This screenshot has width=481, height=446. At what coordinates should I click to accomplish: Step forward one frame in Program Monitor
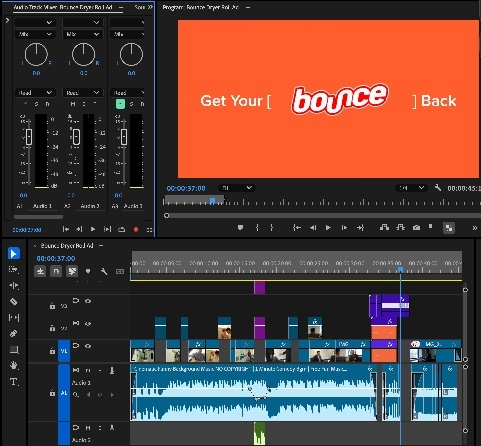pyautogui.click(x=344, y=228)
